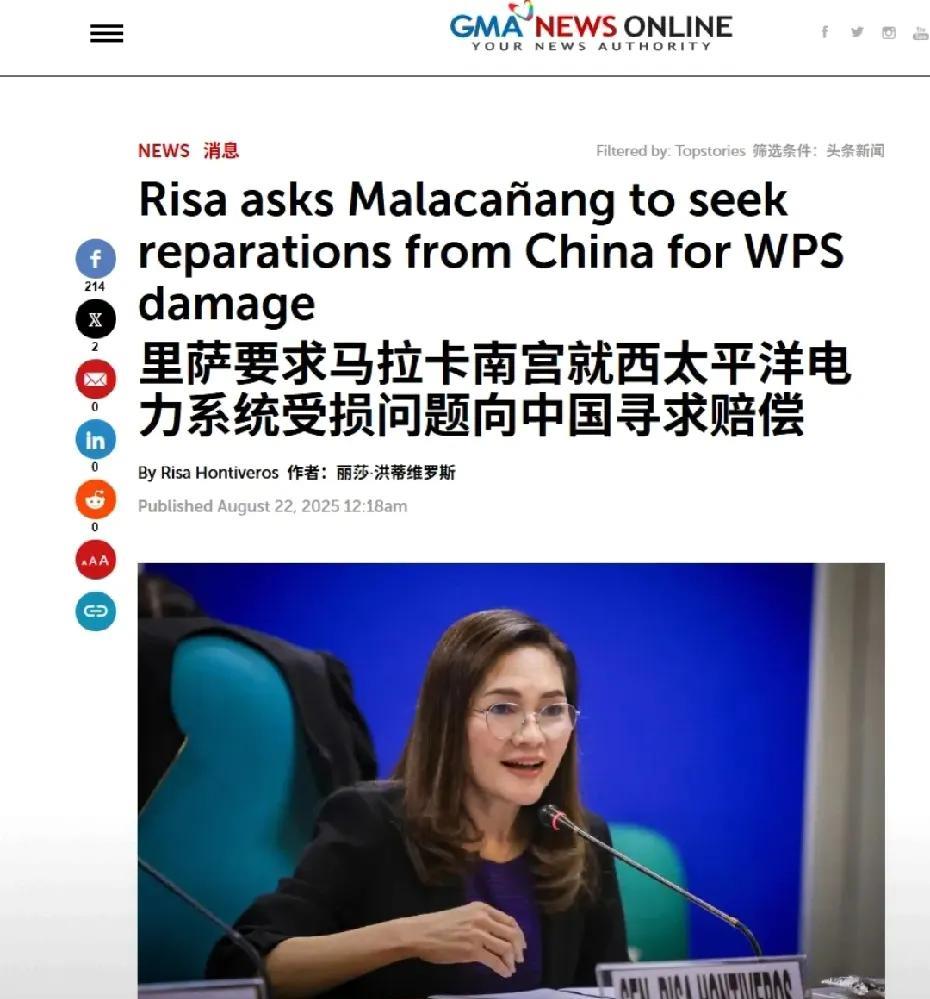The width and height of the screenshot is (930, 999).
Task: Click the article headline text
Action: [x=490, y=251]
